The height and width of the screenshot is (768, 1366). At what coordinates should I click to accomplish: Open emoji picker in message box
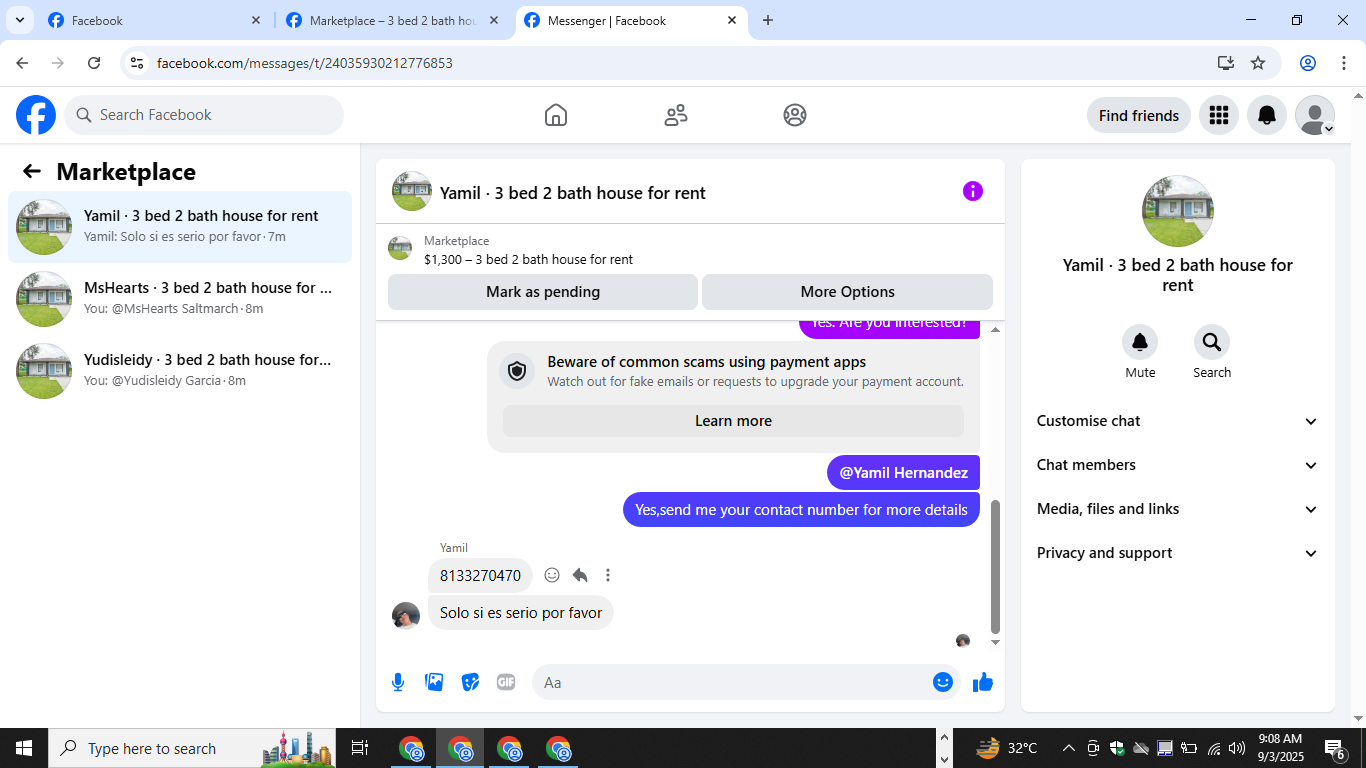pyautogui.click(x=943, y=682)
